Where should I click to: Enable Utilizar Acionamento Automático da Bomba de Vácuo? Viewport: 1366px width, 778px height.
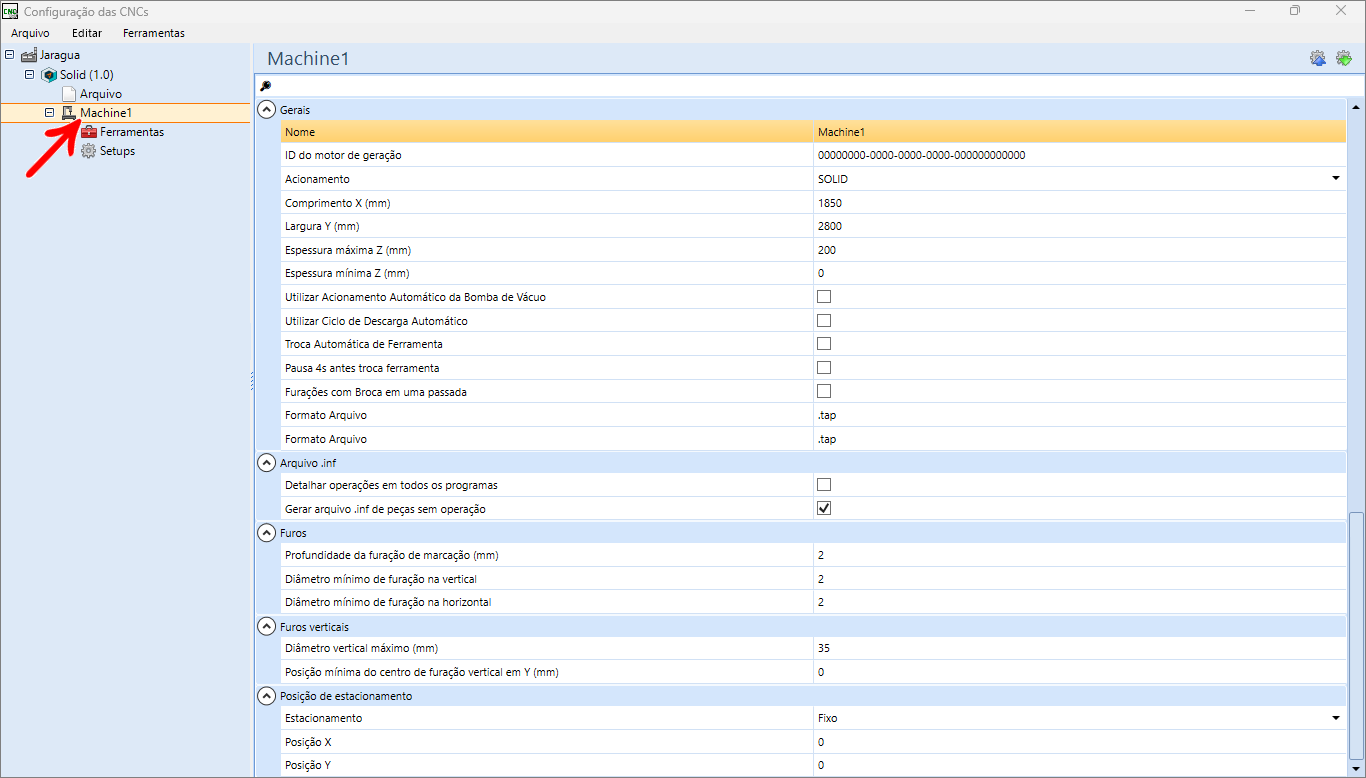(824, 297)
